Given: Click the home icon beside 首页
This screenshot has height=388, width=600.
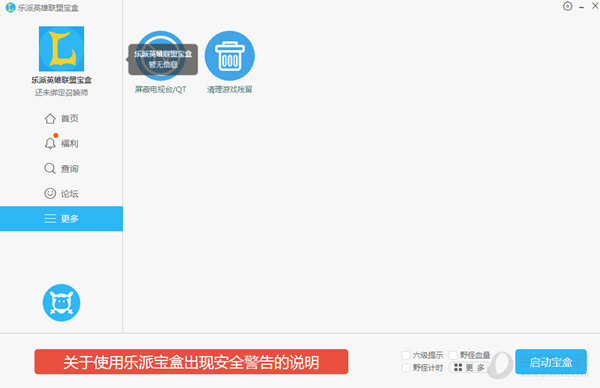Looking at the screenshot, I should [x=50, y=119].
